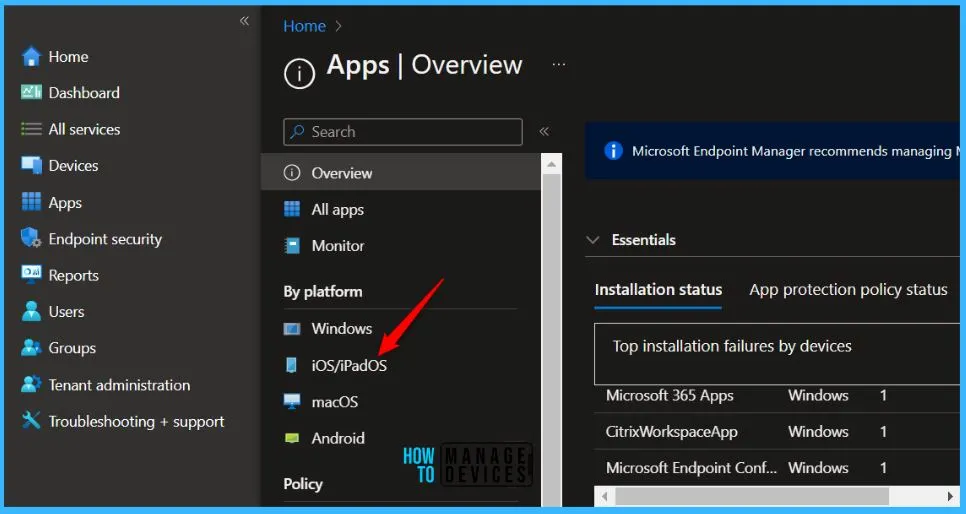Click the Users person icon
The image size is (966, 514).
point(31,311)
